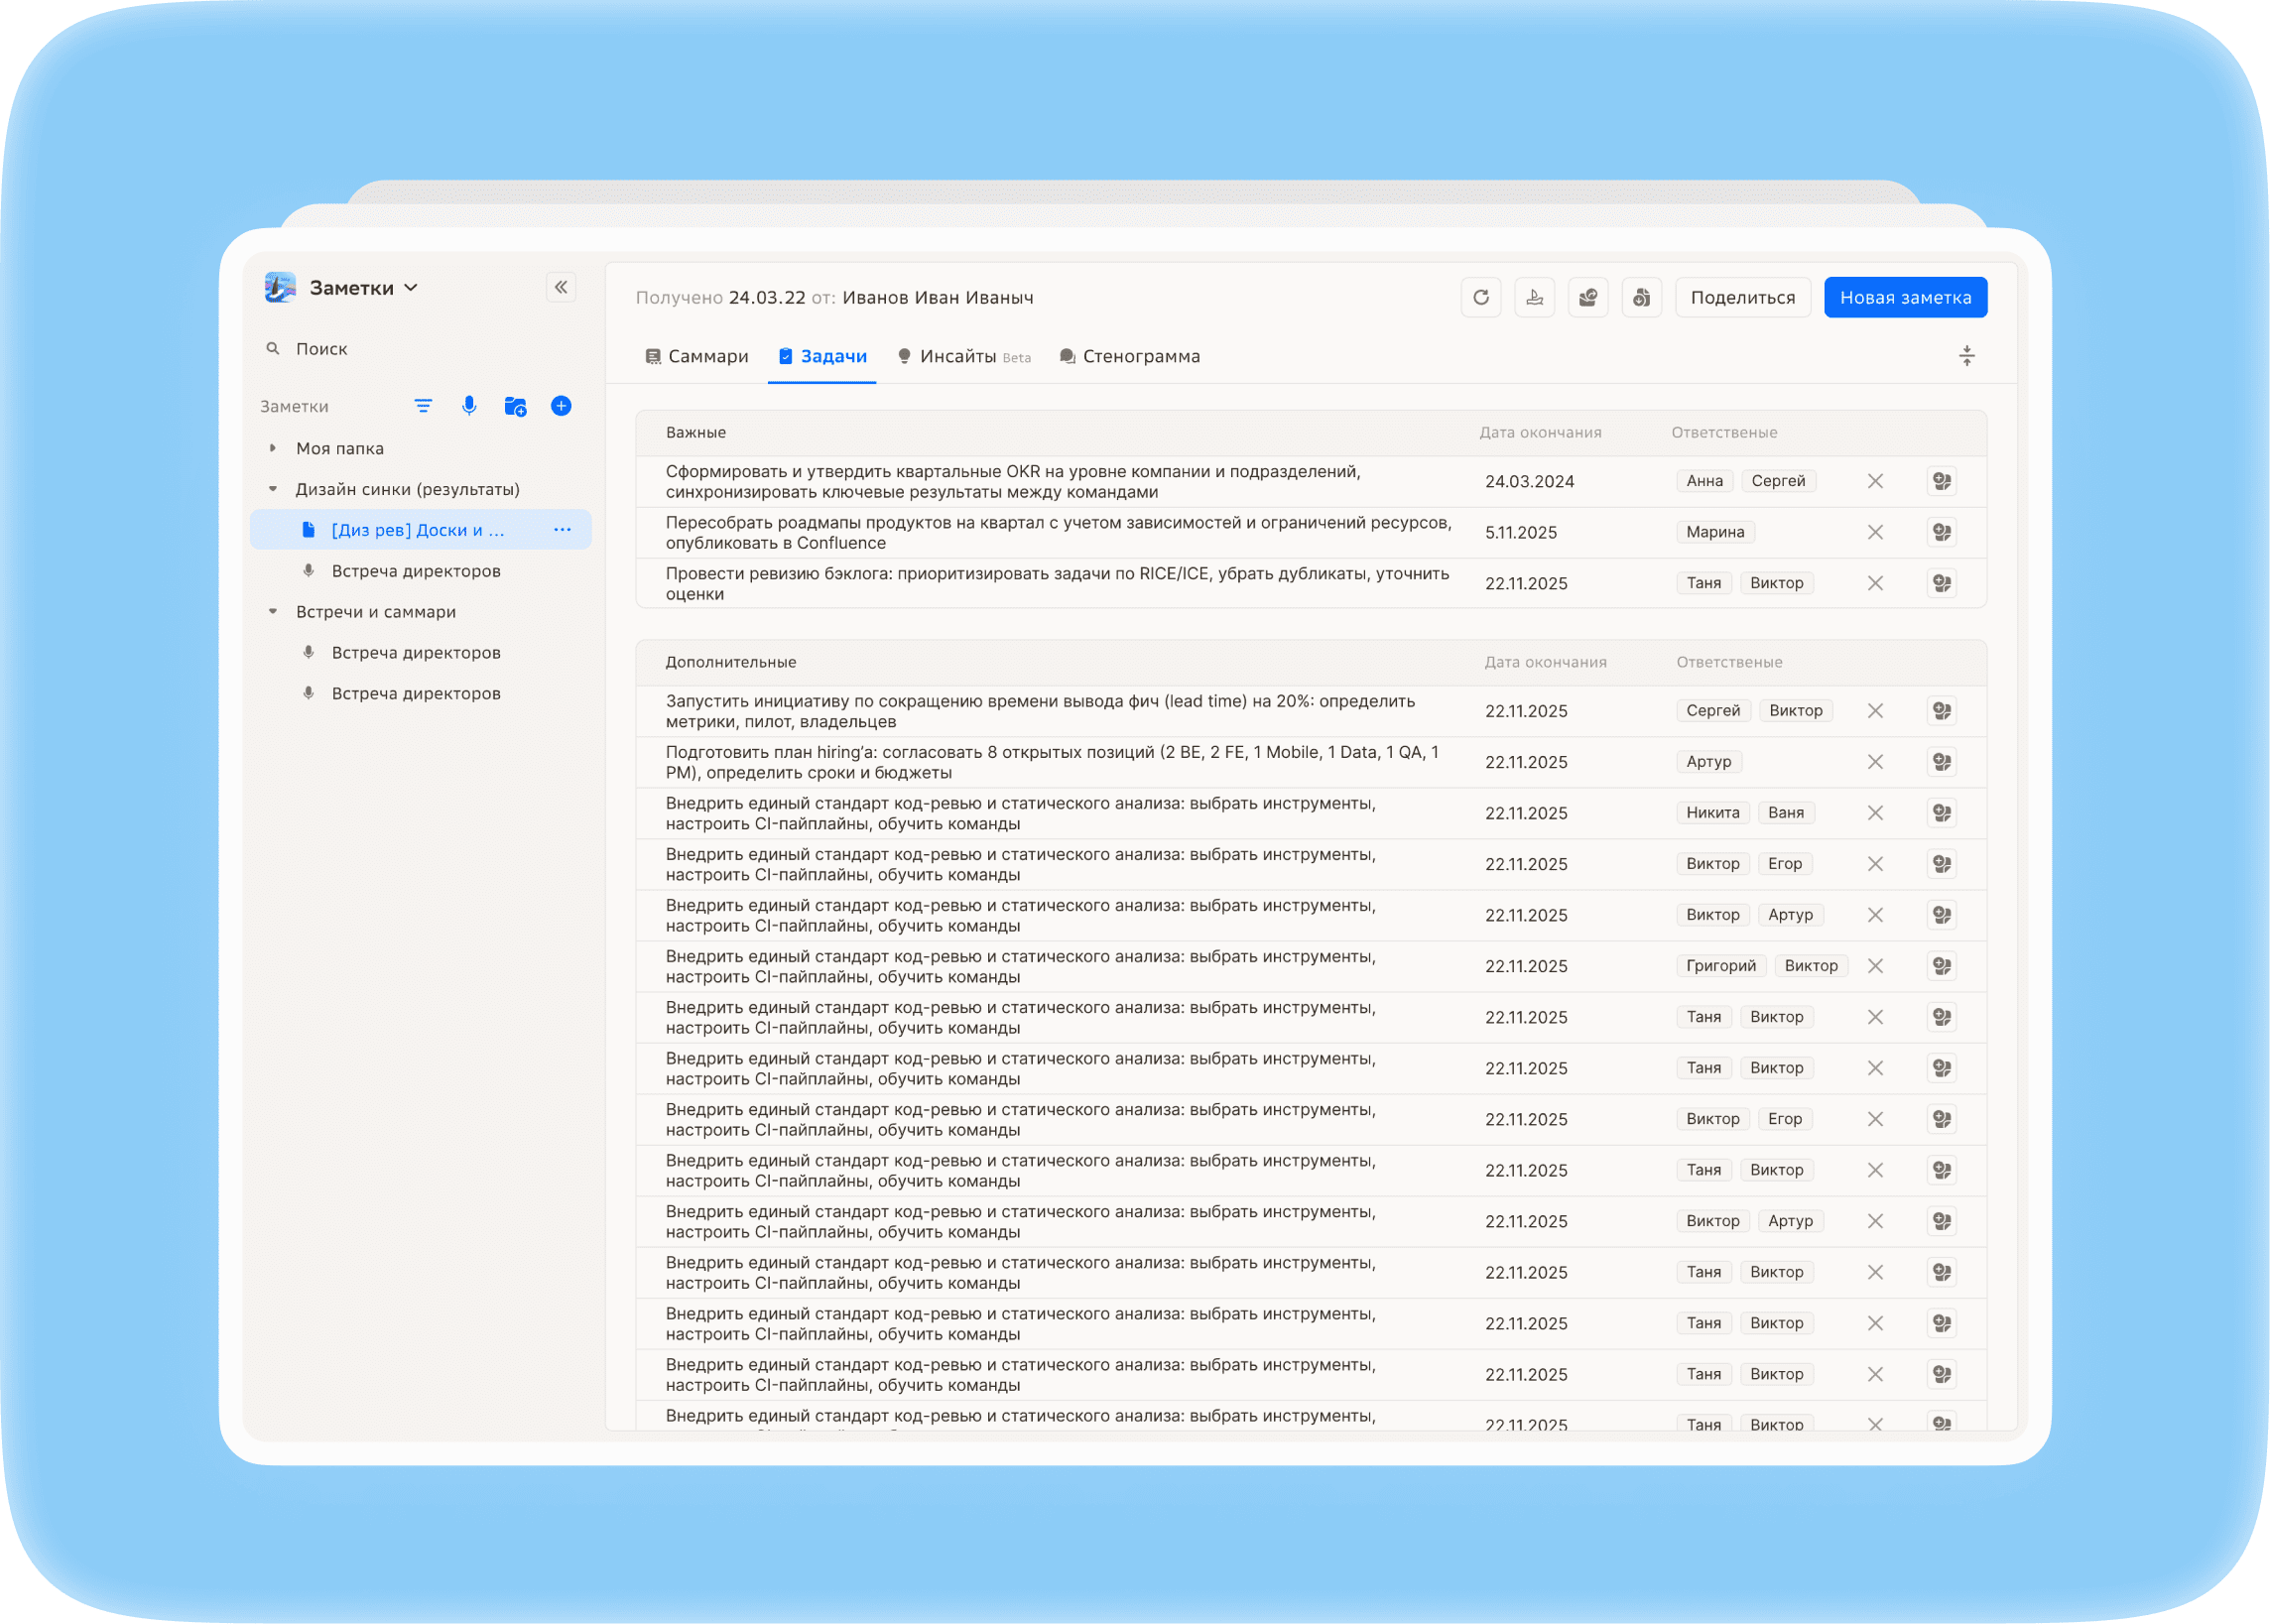Image resolution: width=2270 pixels, height=1624 pixels.
Task: Open the Инсайты Beta tab
Action: click(x=964, y=357)
